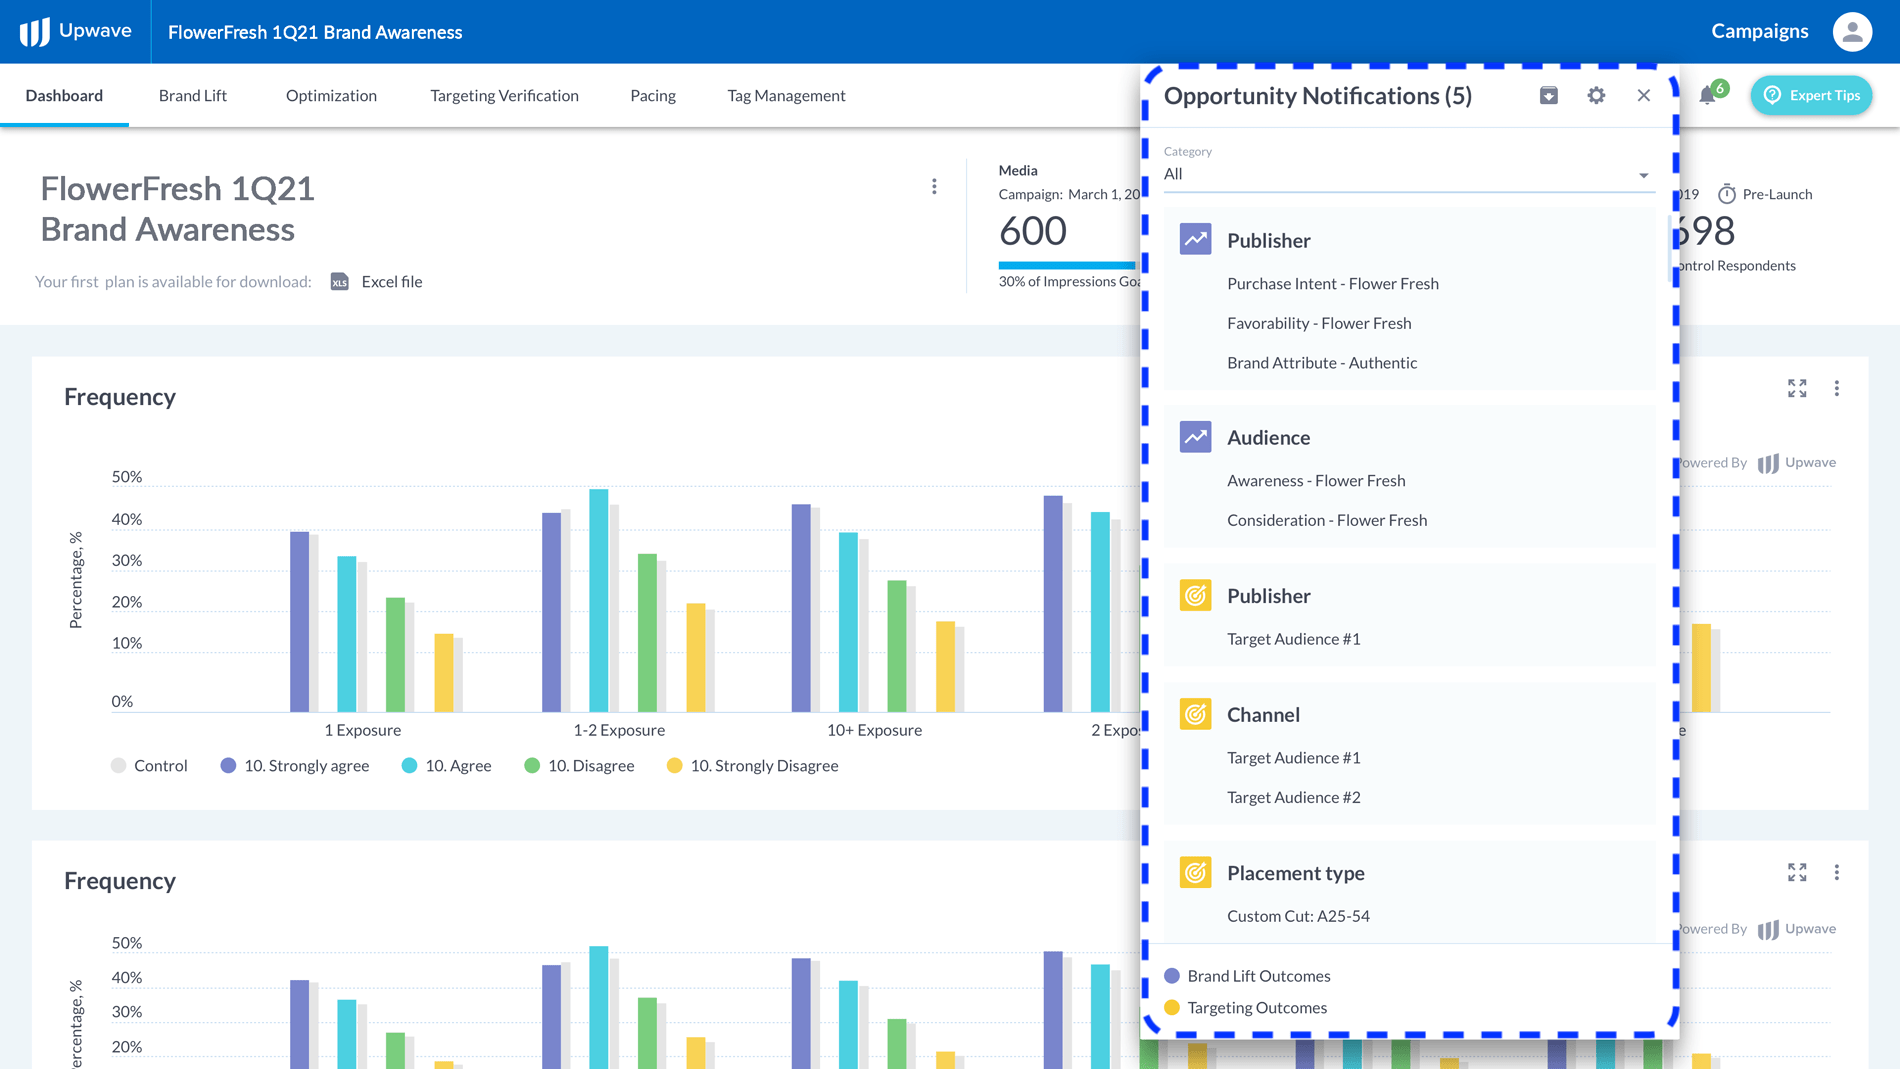
Task: Click the impressions goal progress bar
Action: tap(1068, 265)
